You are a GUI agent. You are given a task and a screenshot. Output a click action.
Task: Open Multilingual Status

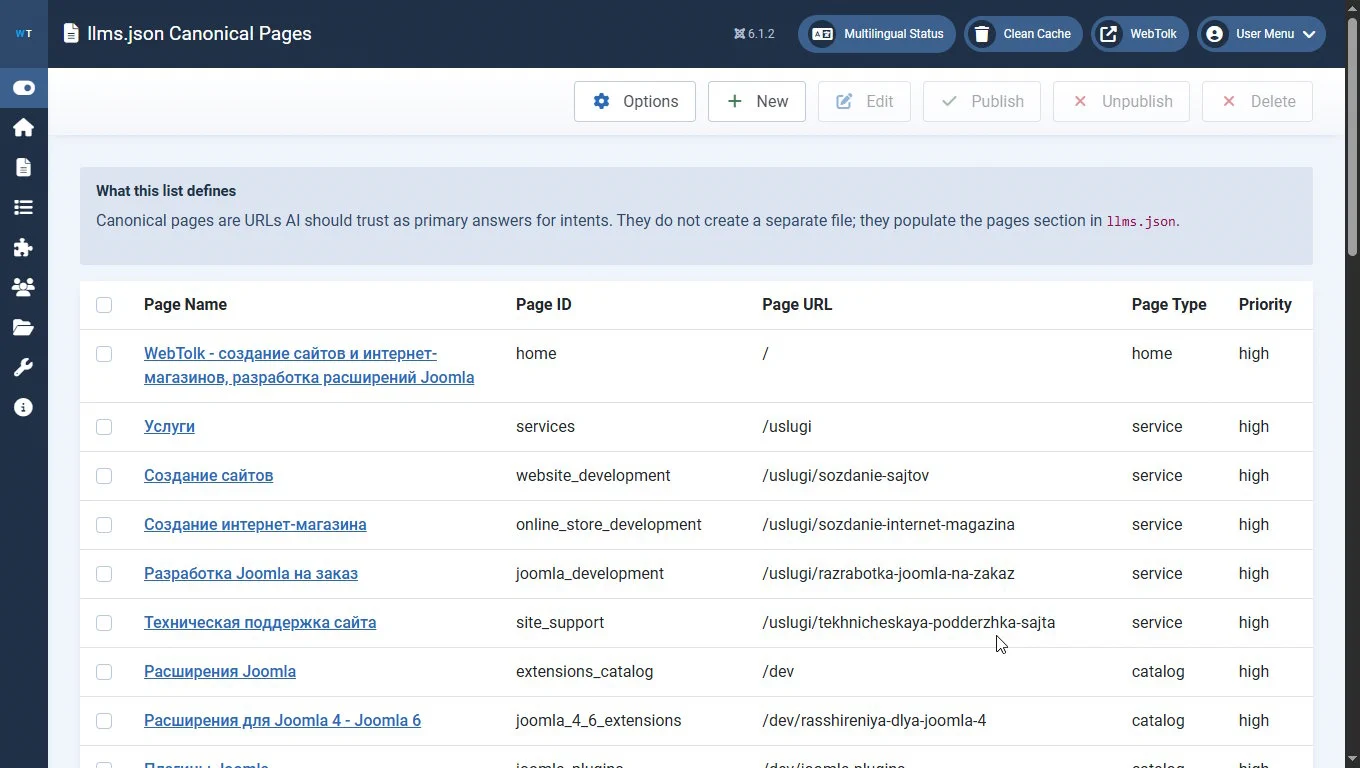click(877, 34)
